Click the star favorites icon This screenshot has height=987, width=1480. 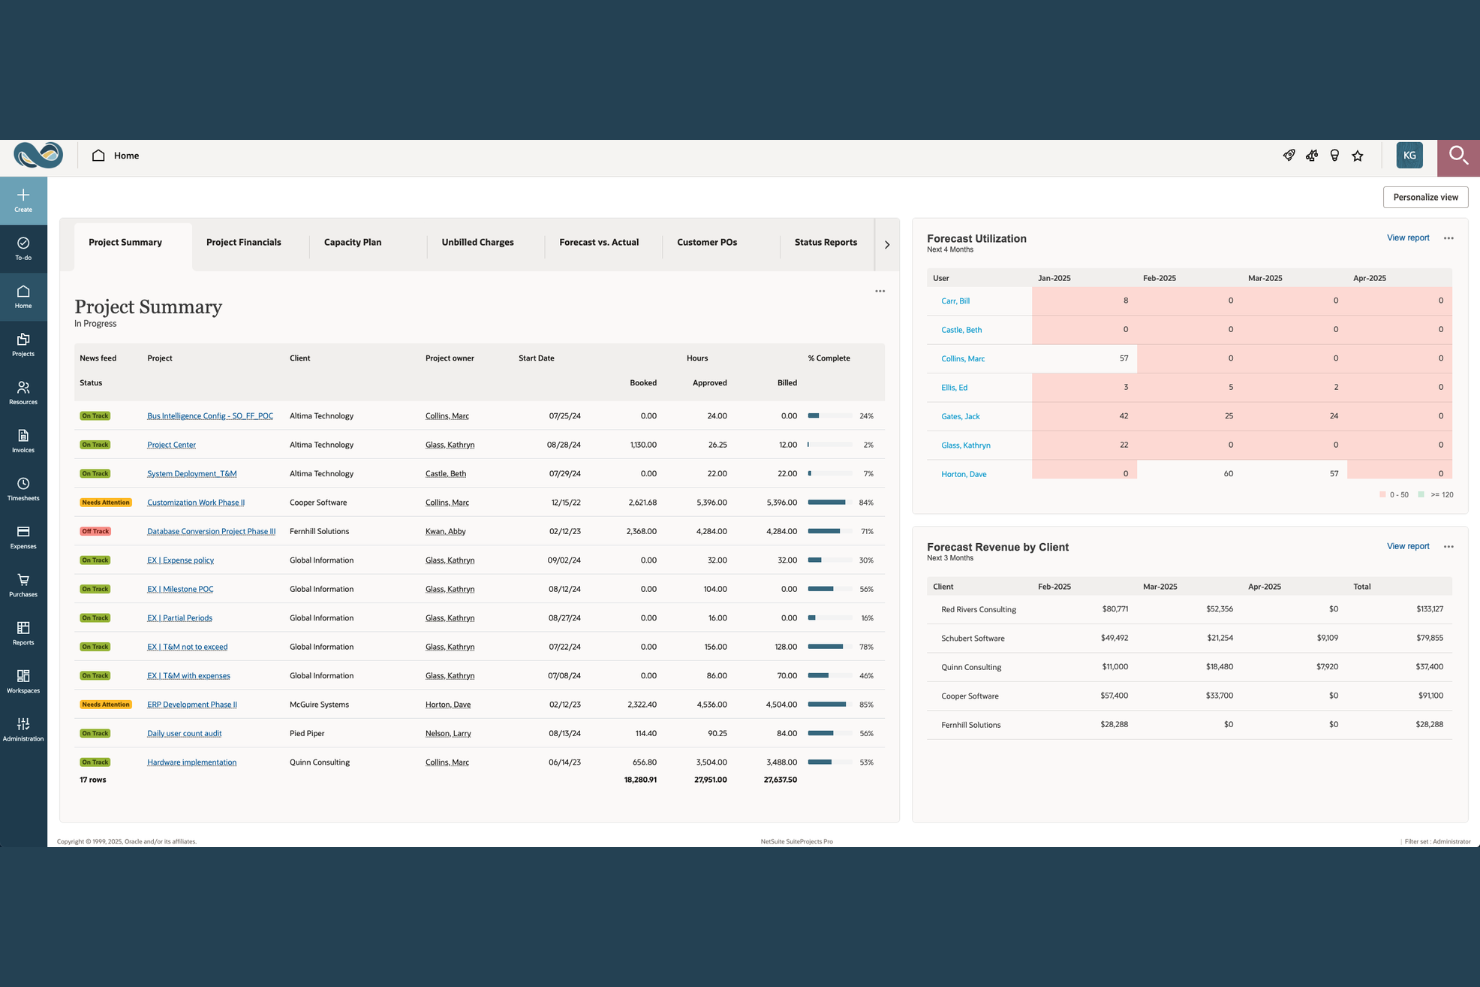coord(1357,155)
